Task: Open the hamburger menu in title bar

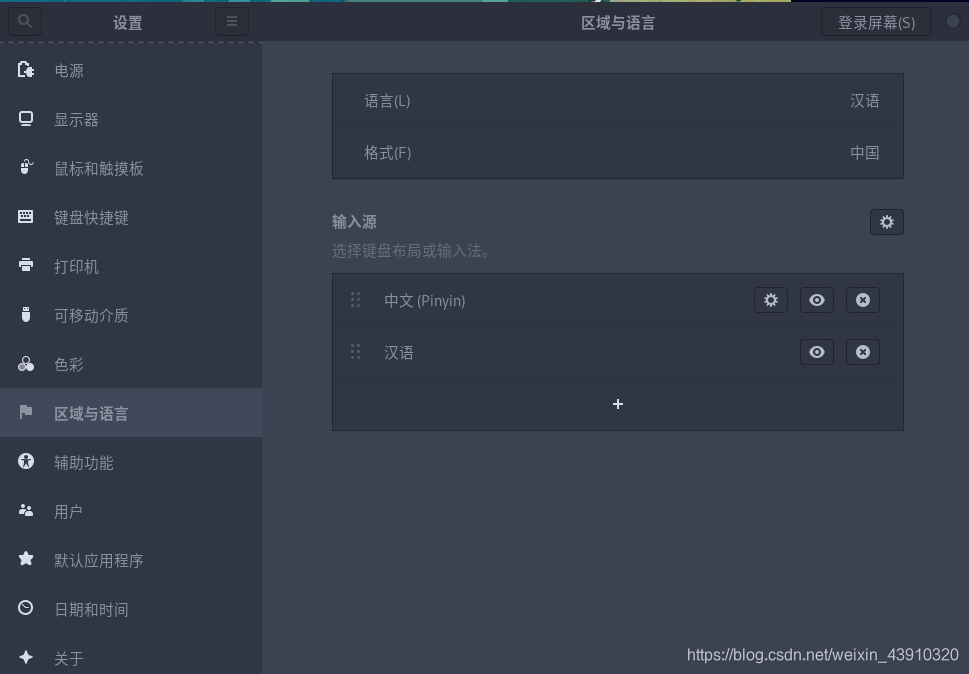Action: click(x=232, y=20)
